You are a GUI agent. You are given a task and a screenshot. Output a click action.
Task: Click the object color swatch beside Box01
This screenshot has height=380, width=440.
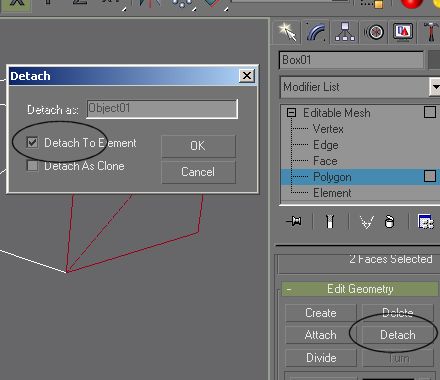point(434,60)
